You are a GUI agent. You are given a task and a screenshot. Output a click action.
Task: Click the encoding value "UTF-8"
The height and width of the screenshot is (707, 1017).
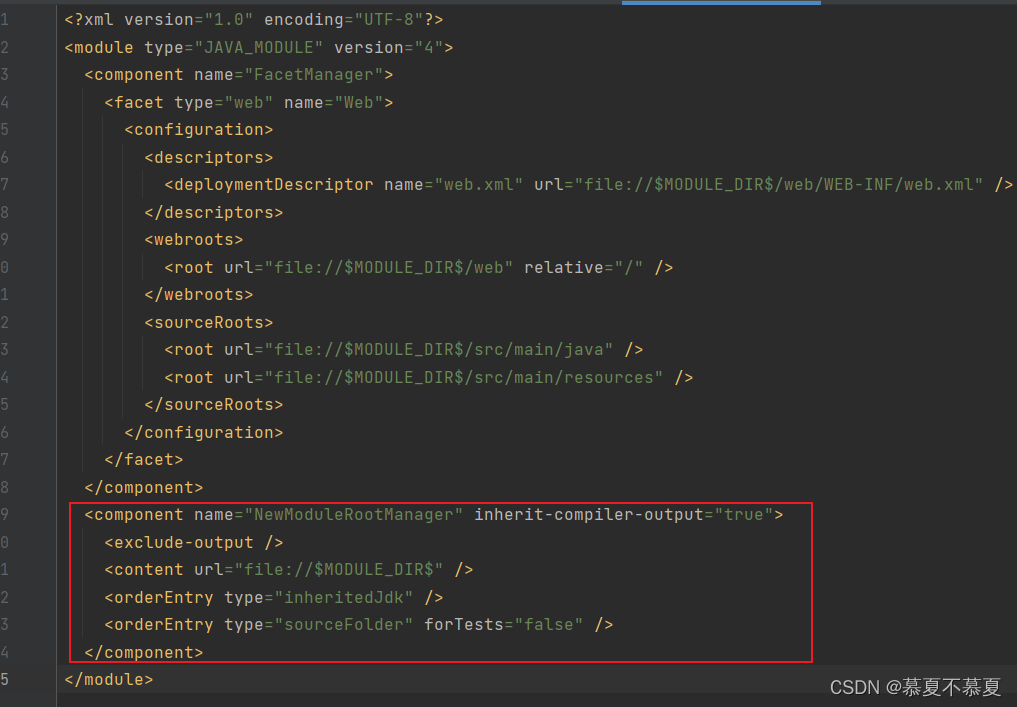click(x=389, y=19)
